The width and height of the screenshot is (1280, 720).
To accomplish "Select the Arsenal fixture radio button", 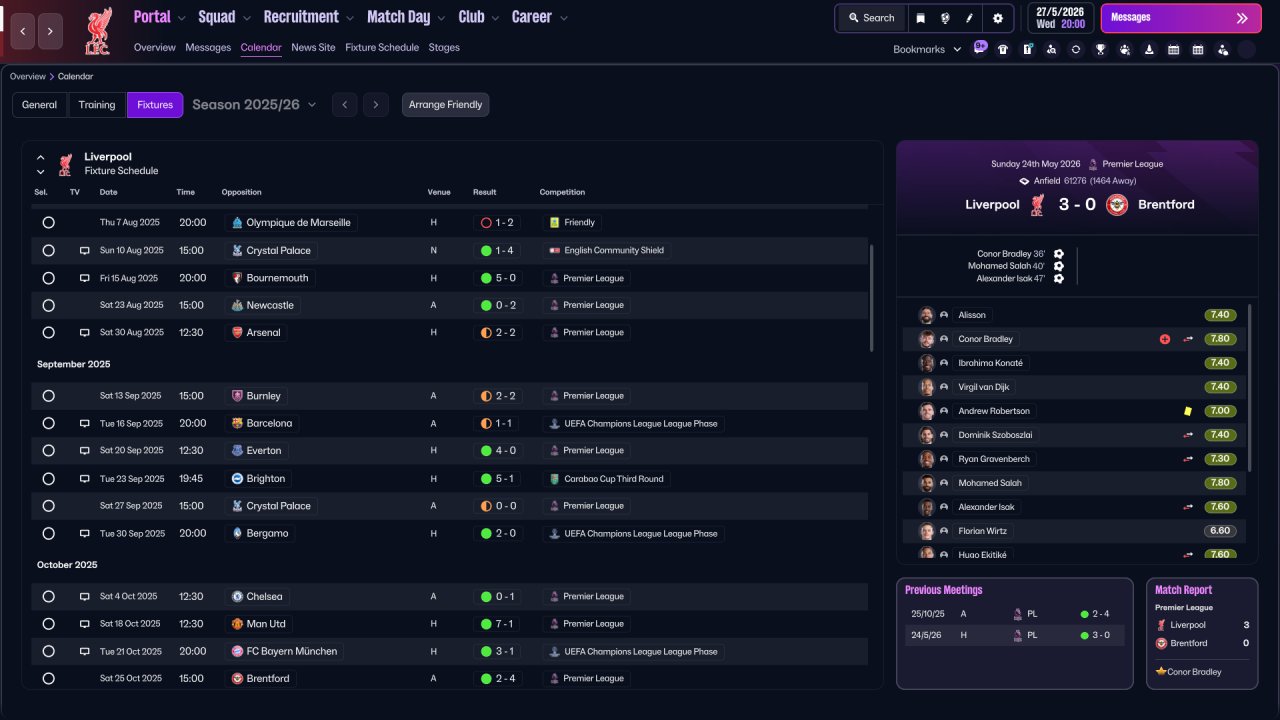I will (48, 332).
